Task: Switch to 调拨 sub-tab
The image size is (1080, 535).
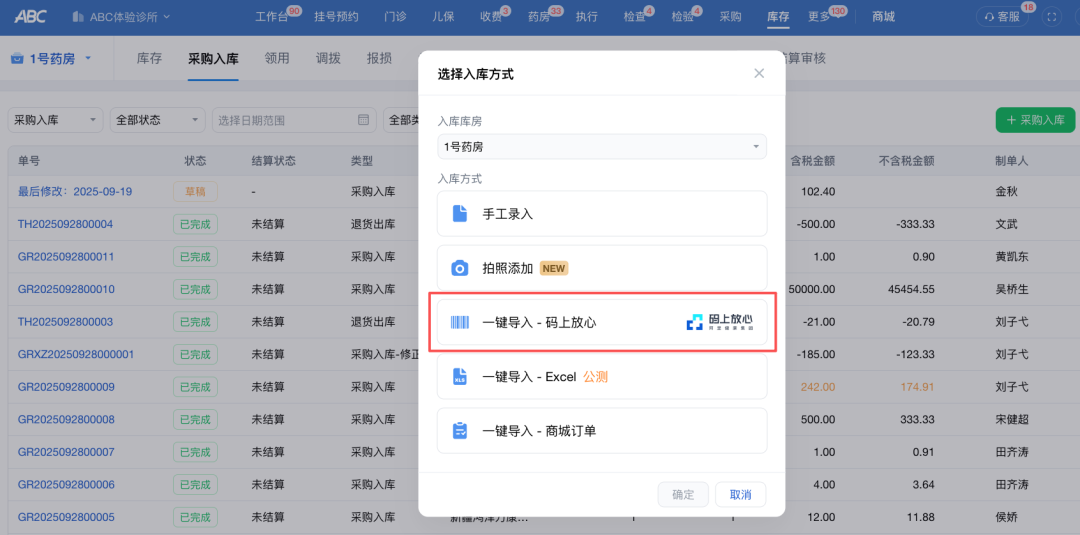Action: (328, 59)
